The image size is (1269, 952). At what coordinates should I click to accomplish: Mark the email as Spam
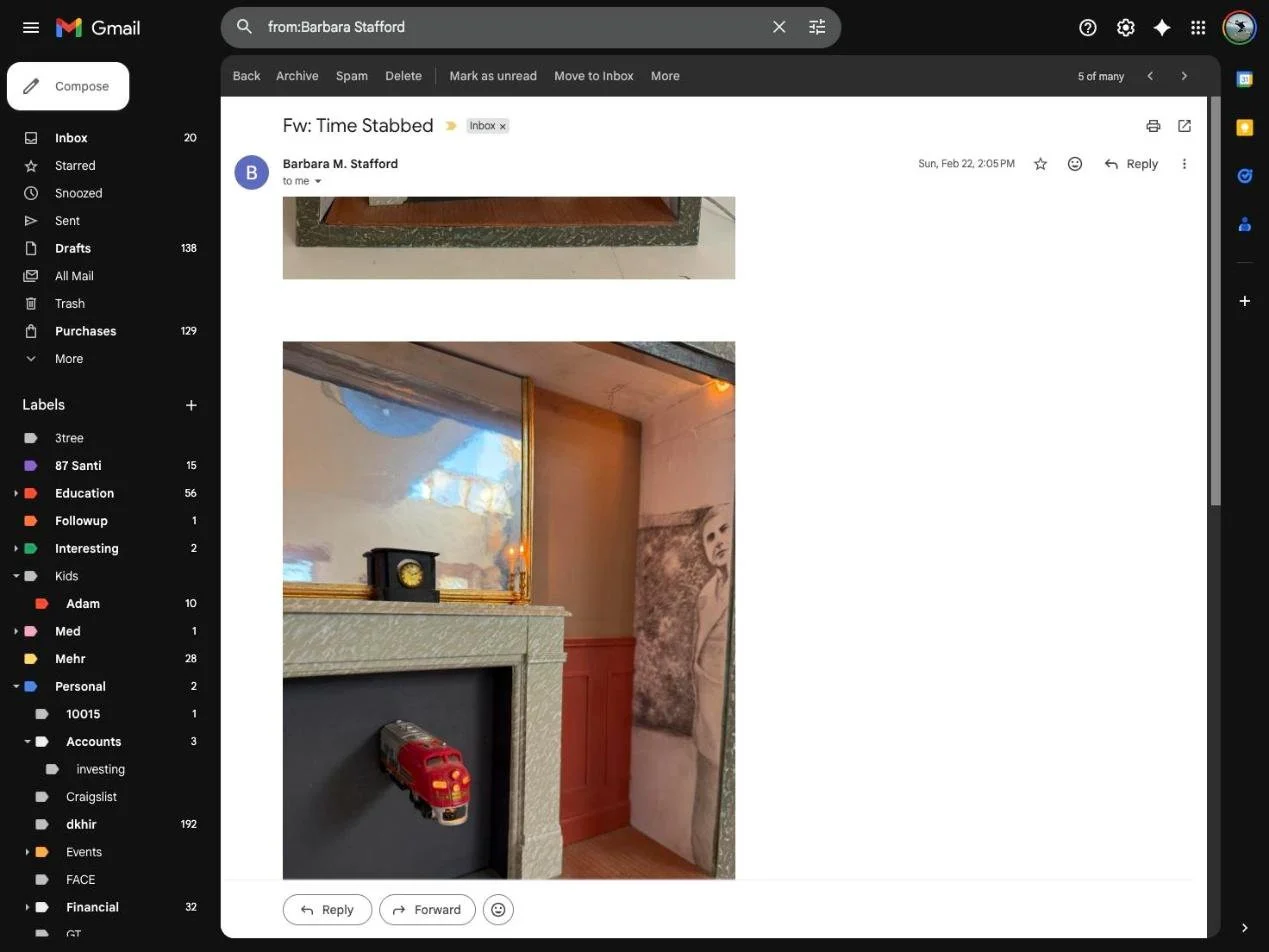point(352,76)
